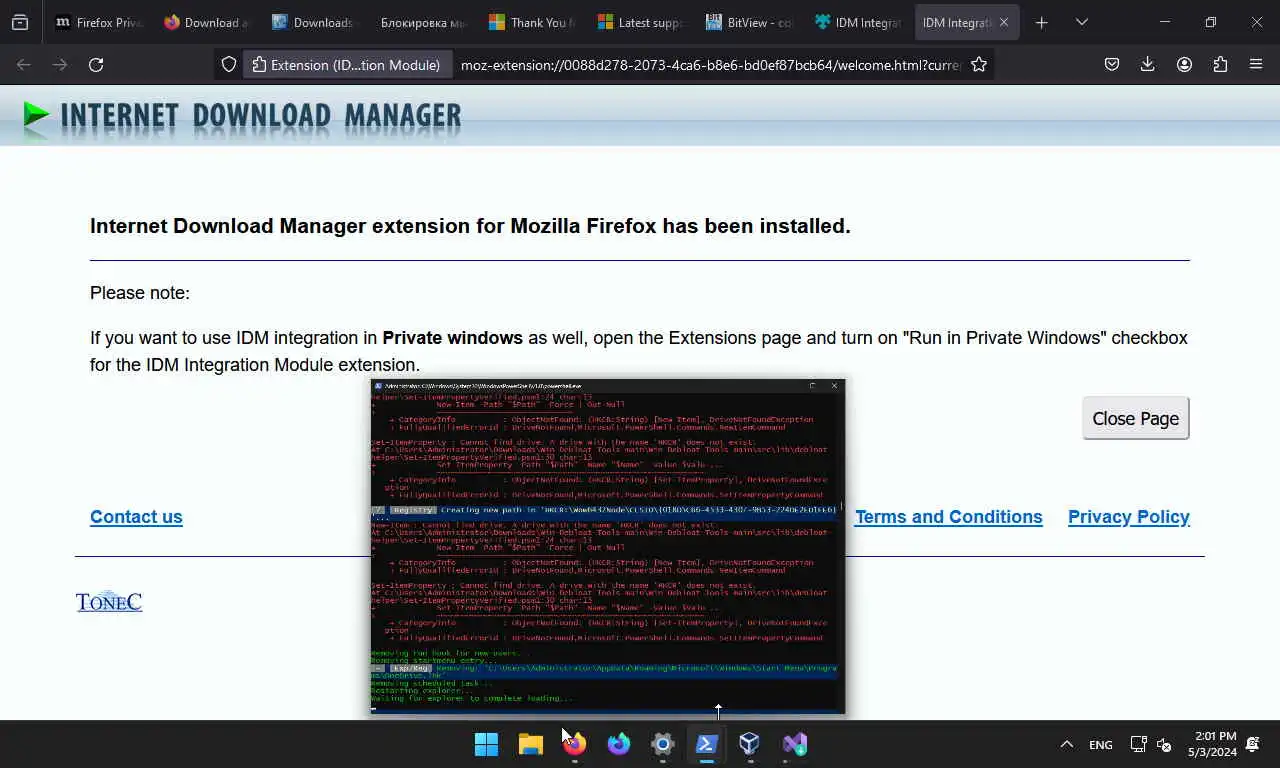Viewport: 1280px width, 768px height.
Task: Click the Internet Download Manager banner logo
Action: (x=242, y=116)
